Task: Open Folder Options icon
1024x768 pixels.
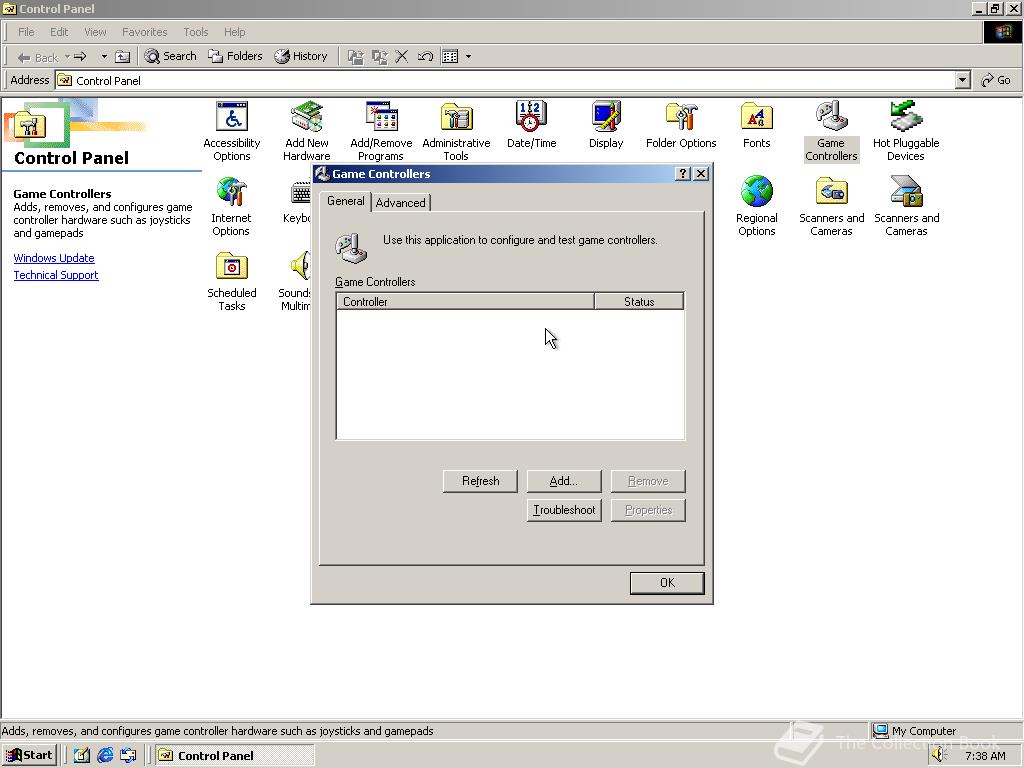Action: pyautogui.click(x=681, y=124)
